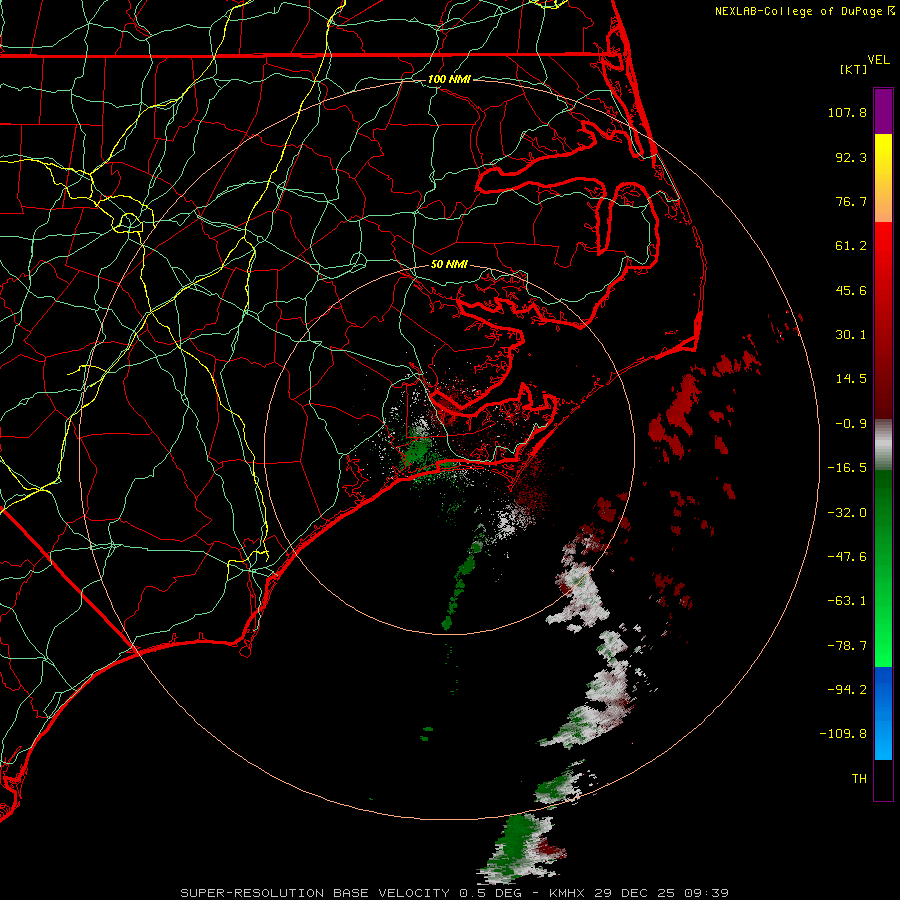Screen dimensions: 900x900
Task: Click the -47.6 legend value
Action: 847,557
